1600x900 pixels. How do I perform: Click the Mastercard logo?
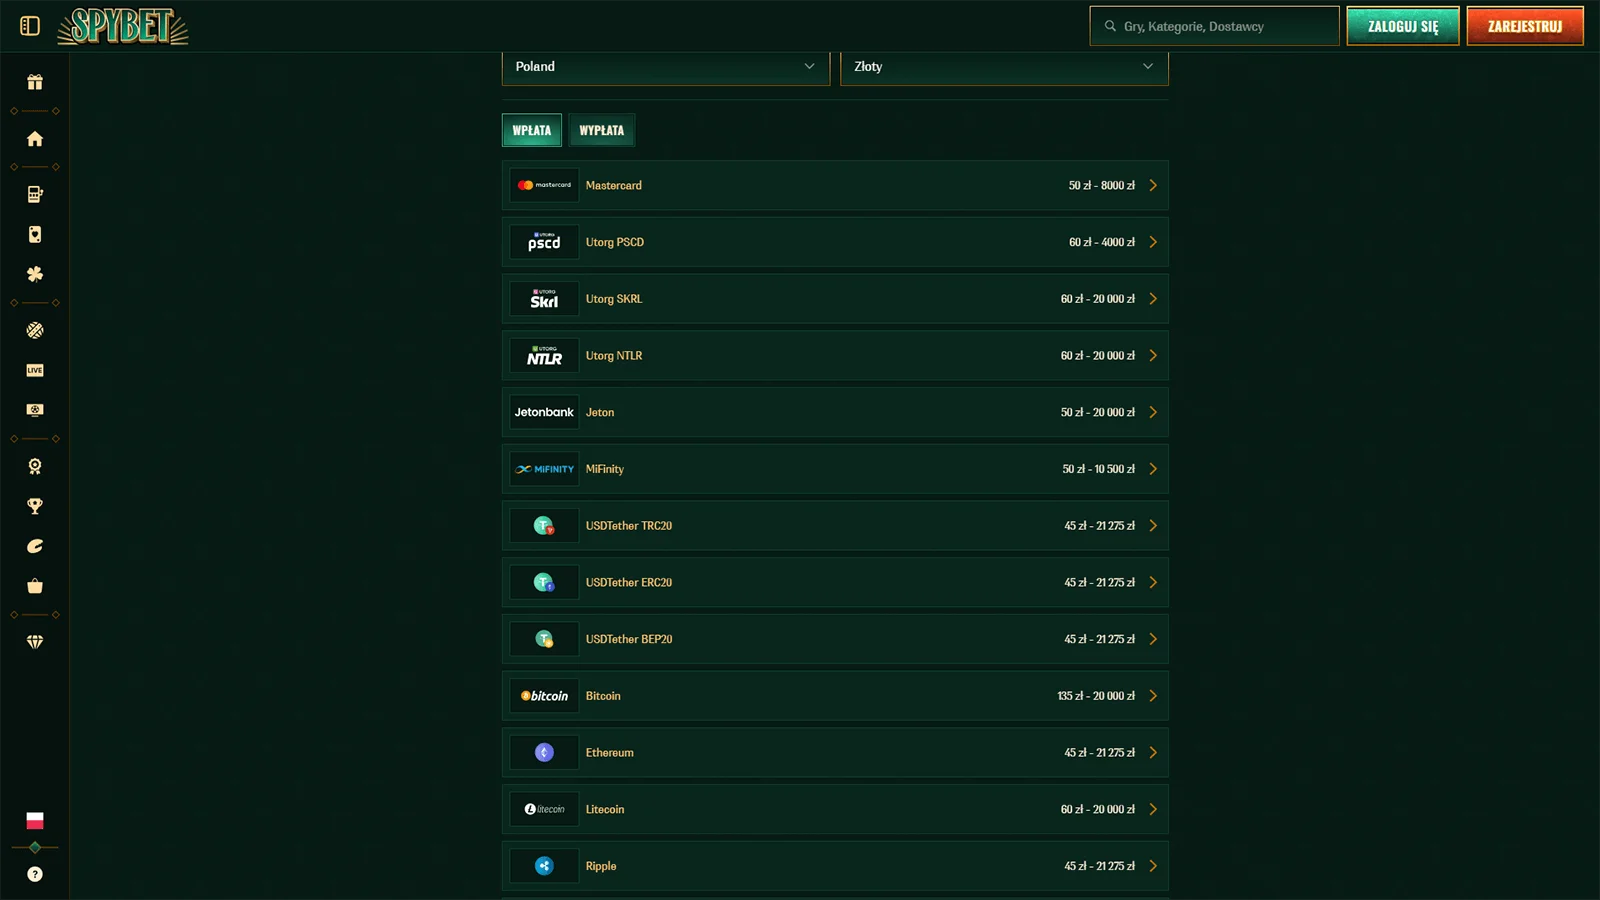(544, 185)
